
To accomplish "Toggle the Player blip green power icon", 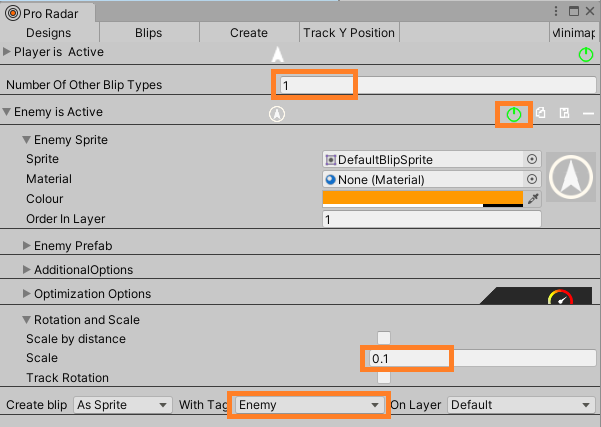I will [x=586, y=54].
